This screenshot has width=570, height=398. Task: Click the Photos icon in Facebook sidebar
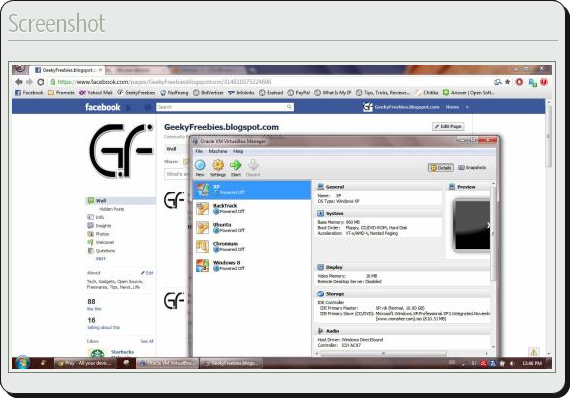(x=91, y=234)
